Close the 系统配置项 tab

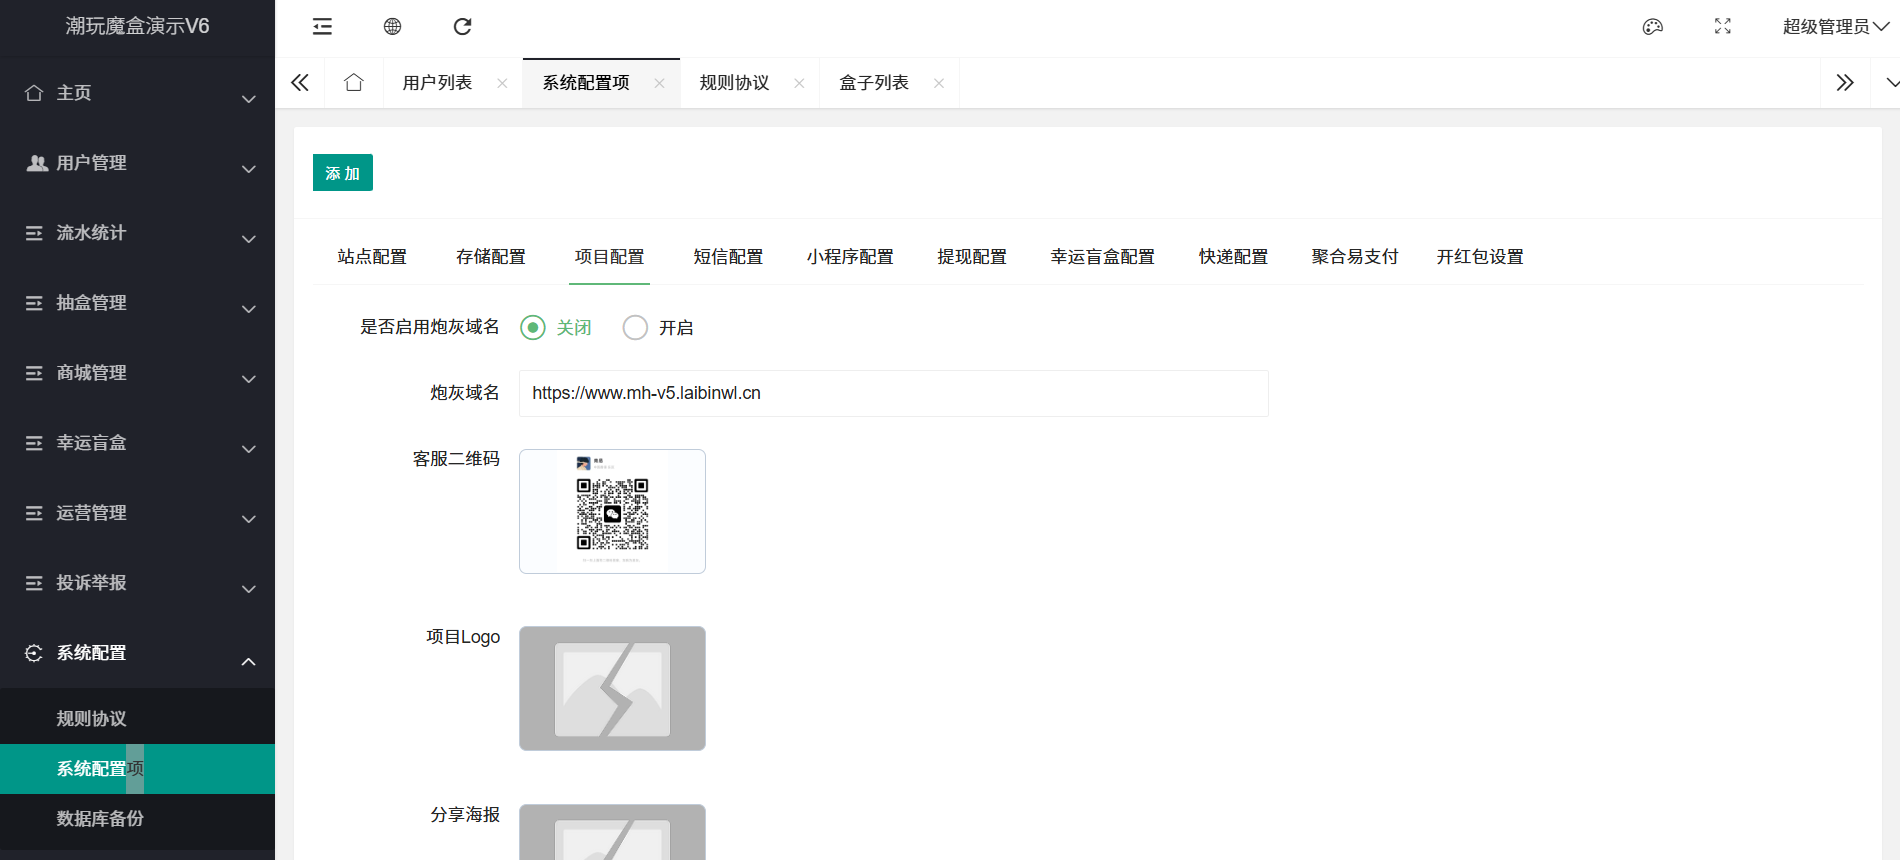point(659,83)
